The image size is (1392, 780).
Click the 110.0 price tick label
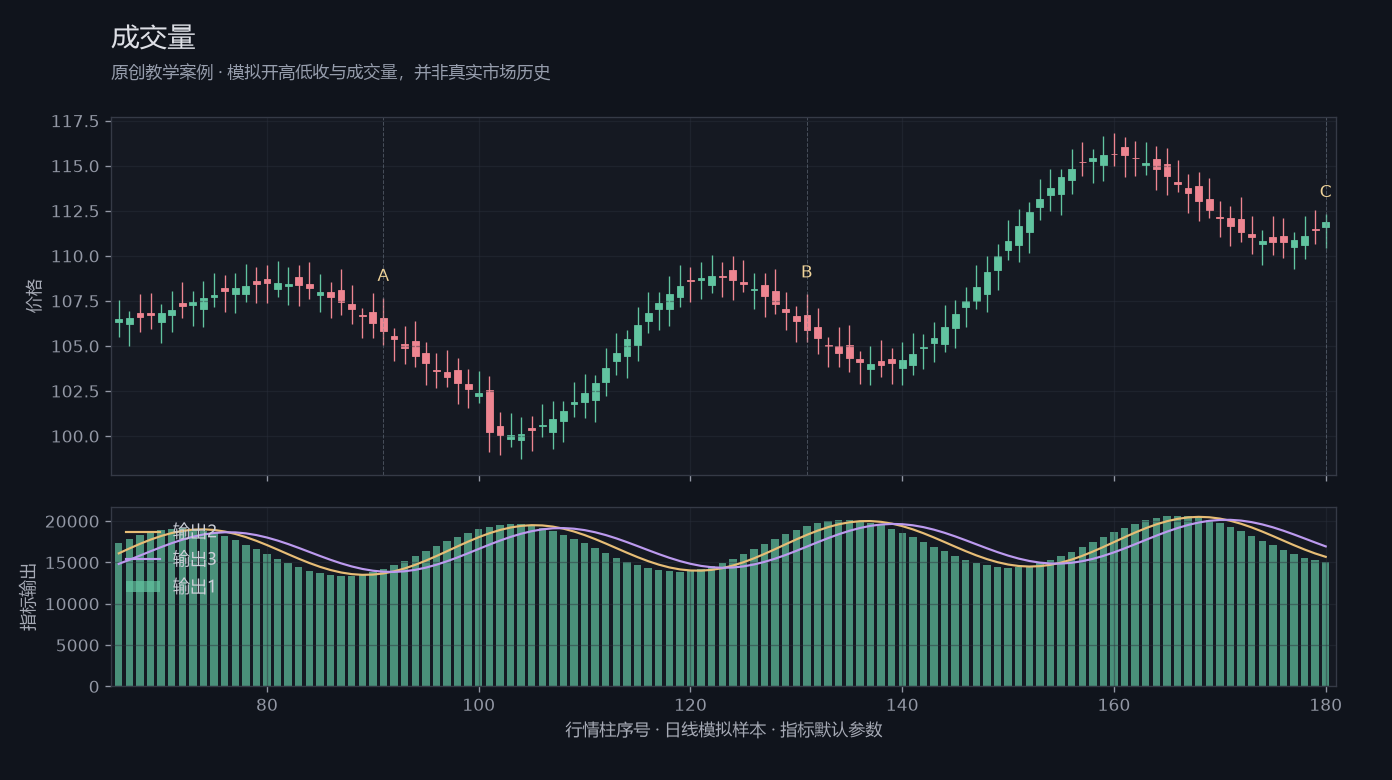pyautogui.click(x=75, y=256)
